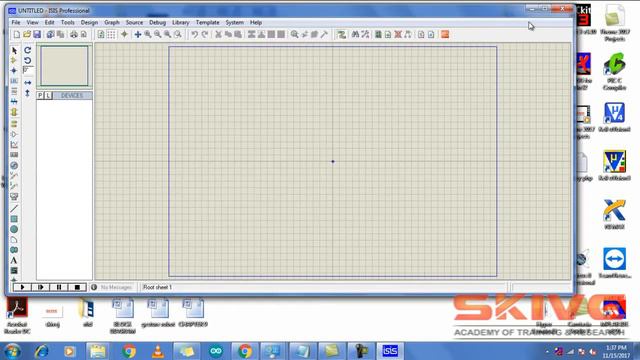Image resolution: width=640 pixels, height=360 pixels.
Task: Select the Current Probe Mode tool
Action: pos(14,186)
